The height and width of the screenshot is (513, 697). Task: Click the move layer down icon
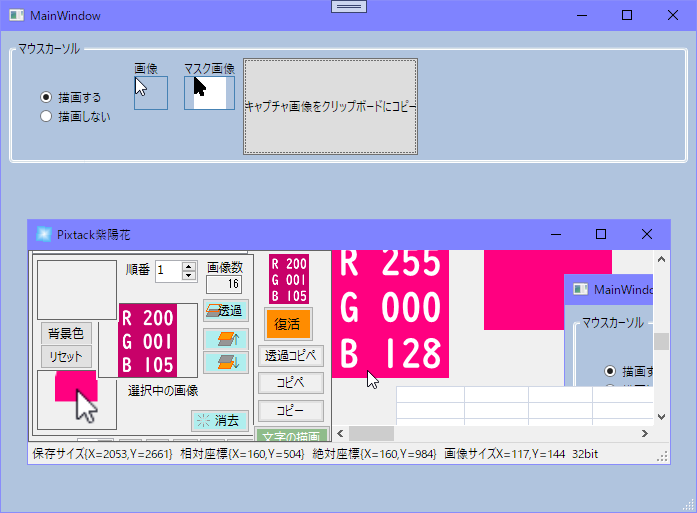coord(226,362)
